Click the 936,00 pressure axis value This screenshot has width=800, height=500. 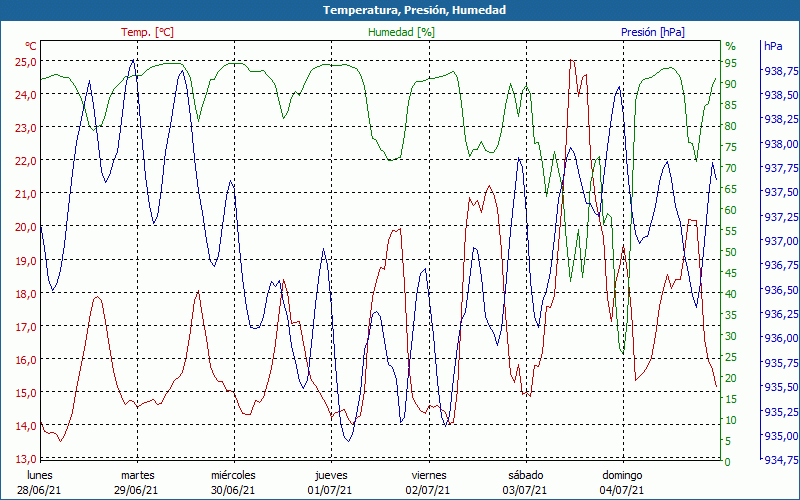pos(781,338)
